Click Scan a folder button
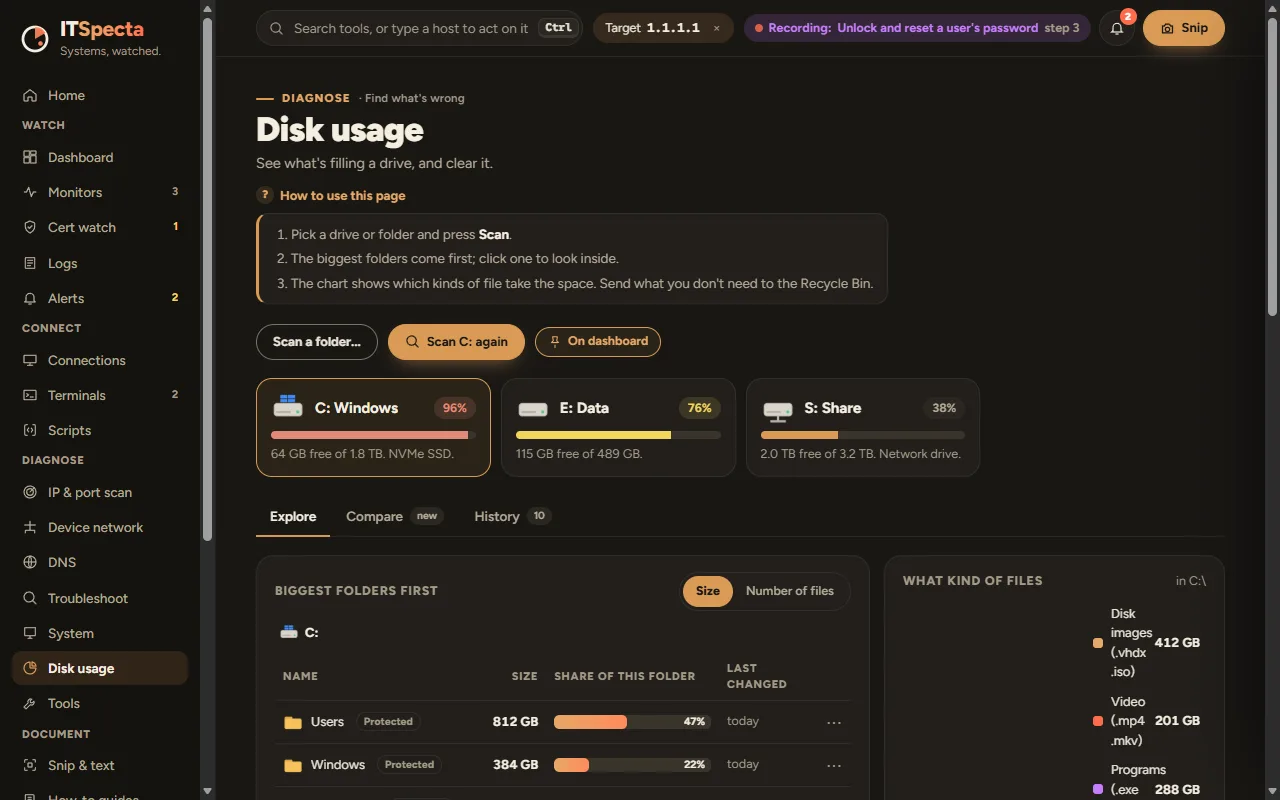This screenshot has height=800, width=1280. pos(317,341)
